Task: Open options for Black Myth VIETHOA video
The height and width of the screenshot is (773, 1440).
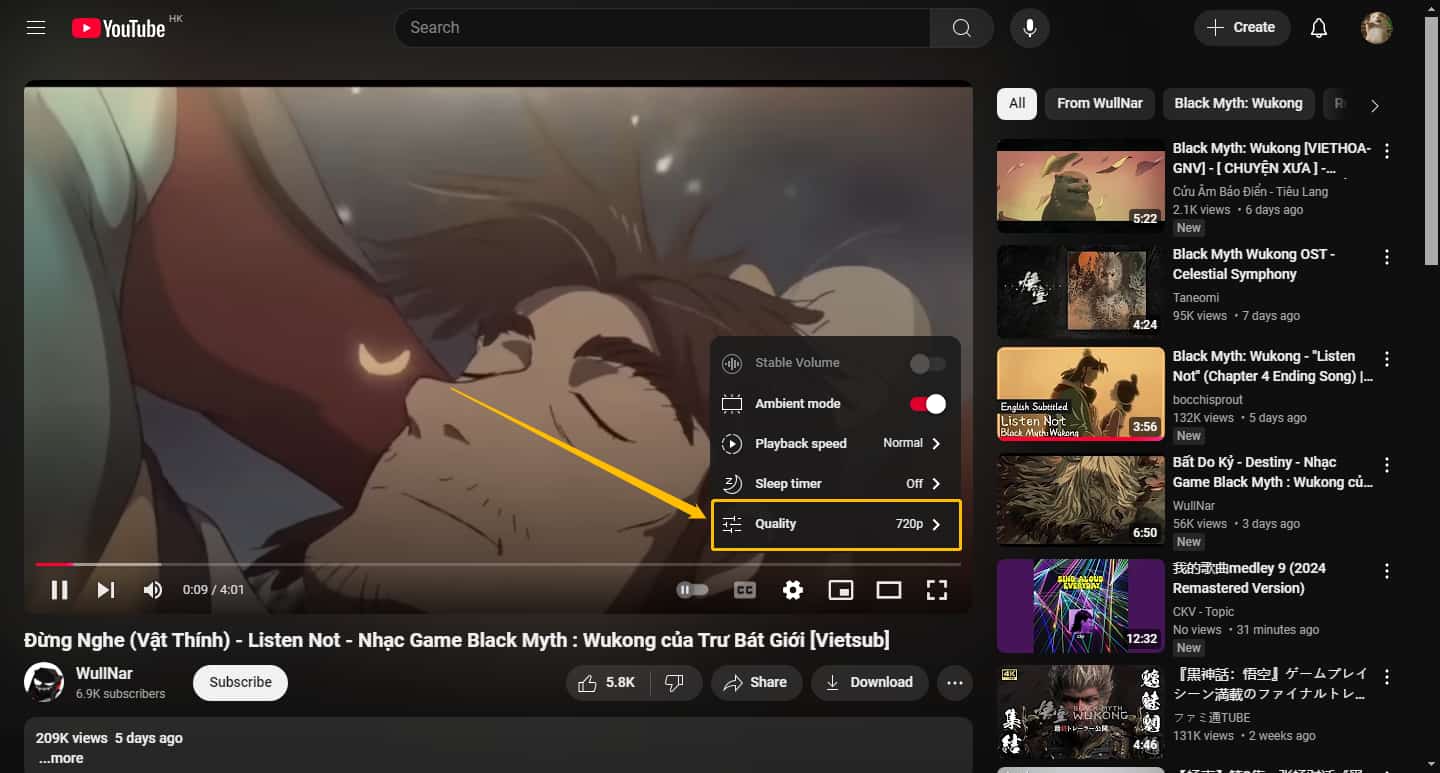Action: [x=1387, y=151]
